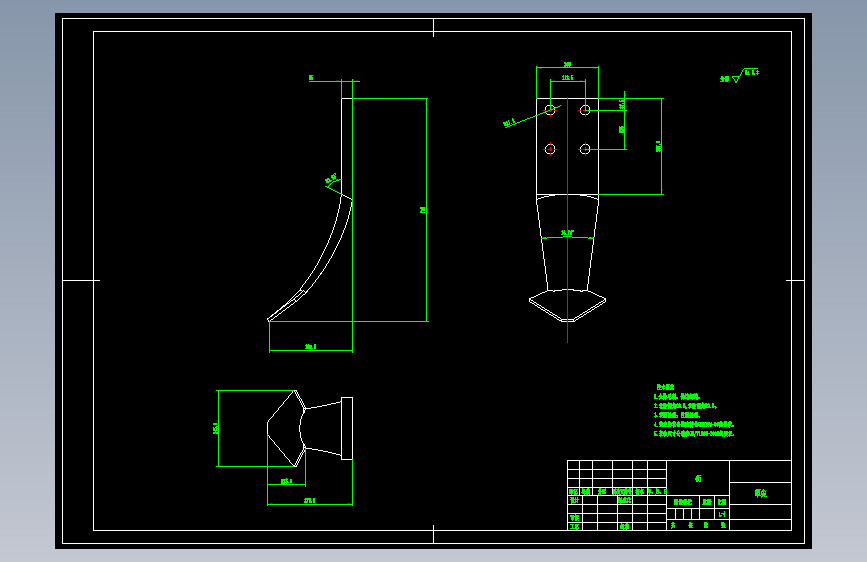The width and height of the screenshot is (867, 562).
Task: Select the longer horizontal dimension under the top view
Action: [310, 501]
